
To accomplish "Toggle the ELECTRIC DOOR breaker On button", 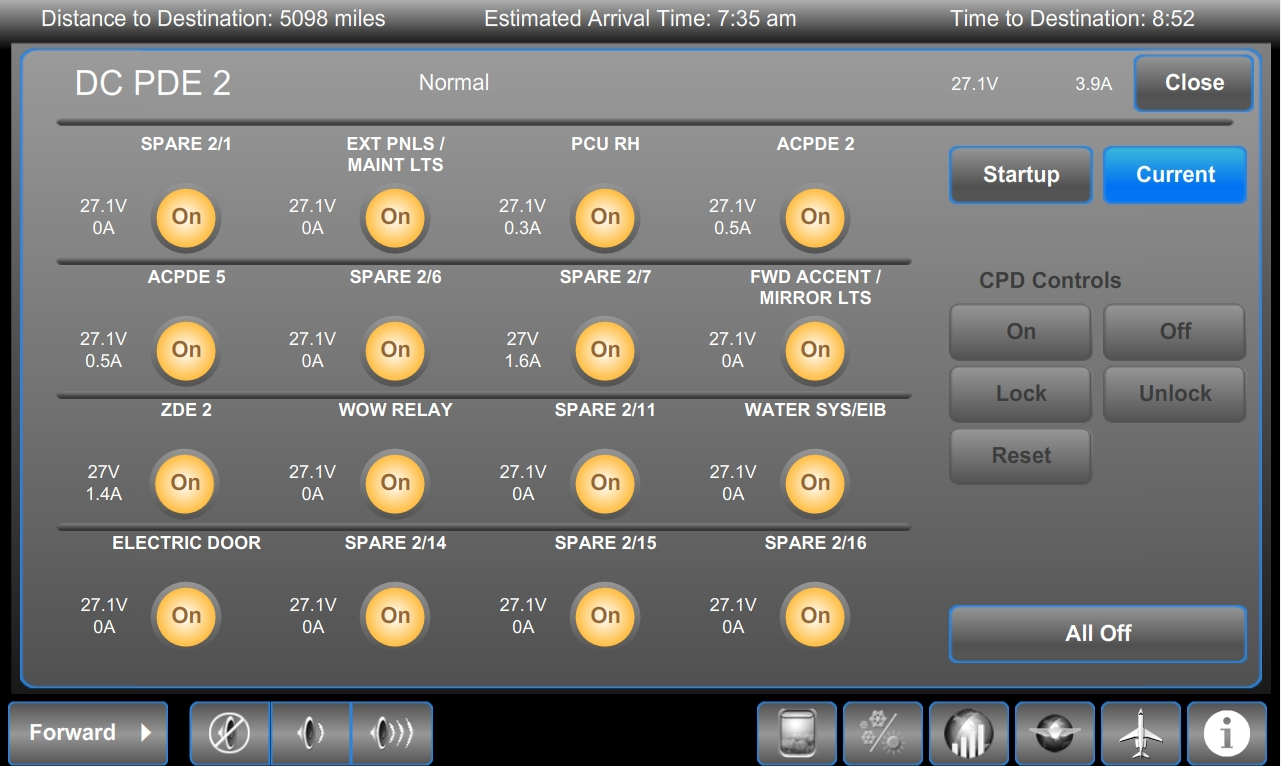I will [x=186, y=616].
